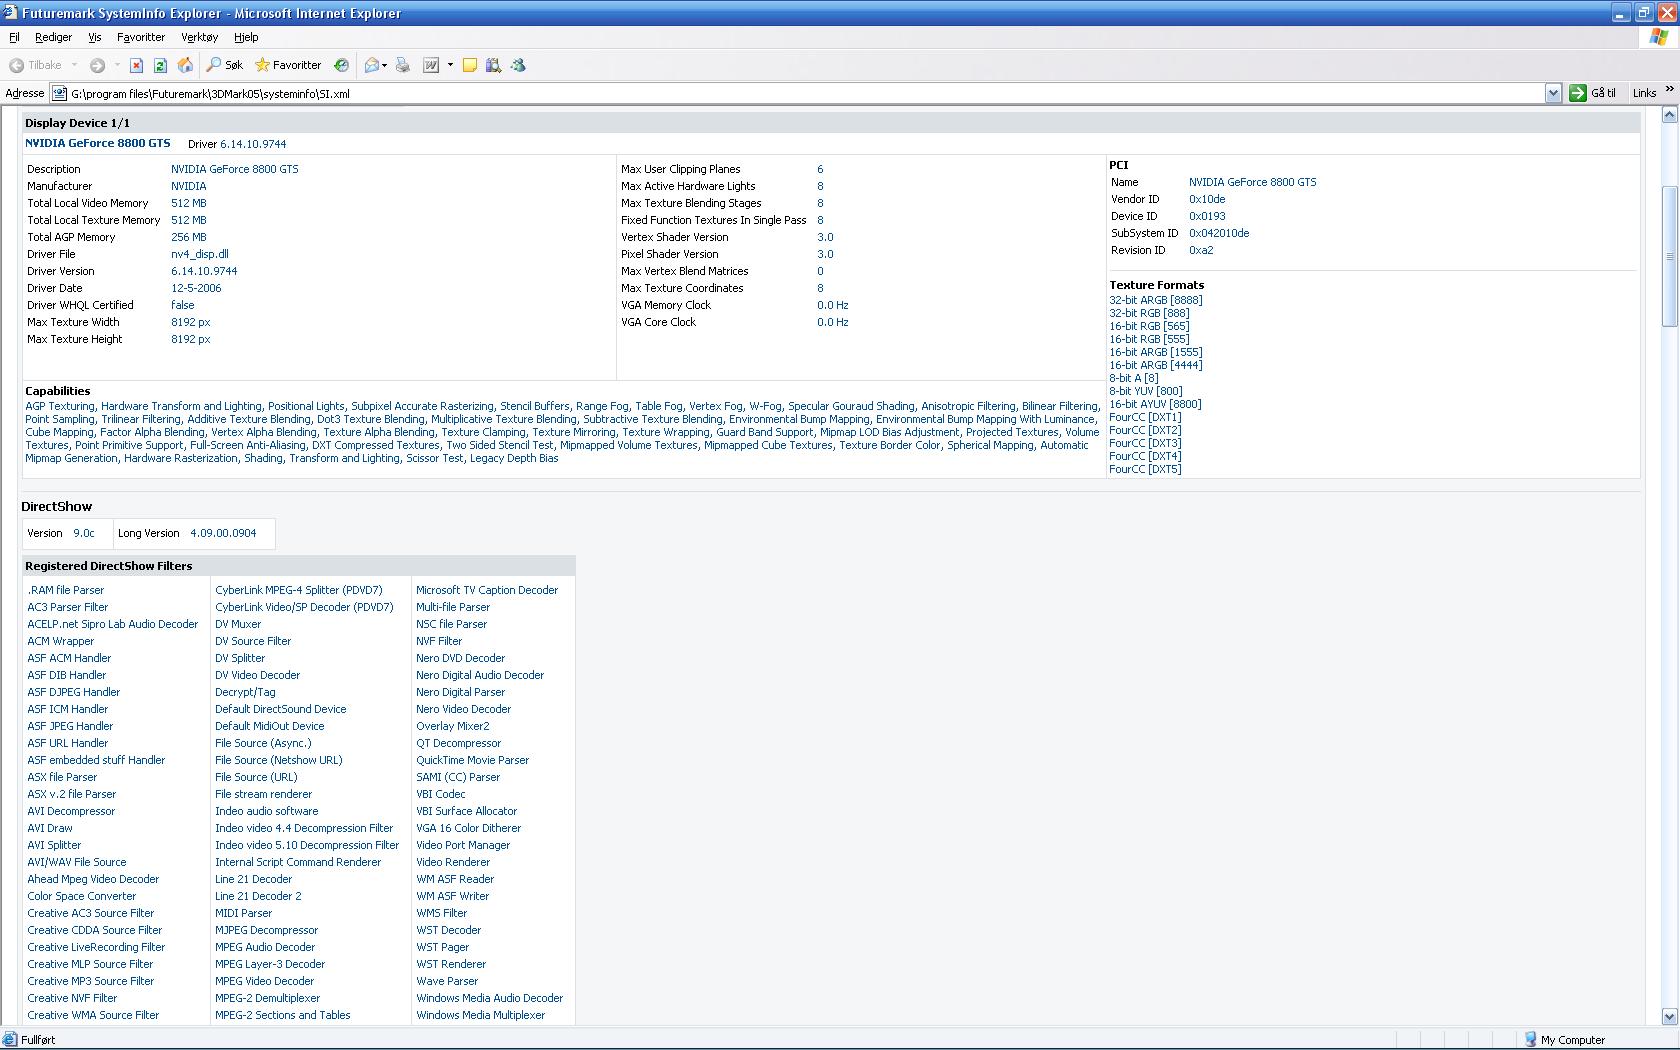Click the QuickTime Movie Parser entry
Viewport: 1680px width, 1050px height.
pos(473,760)
